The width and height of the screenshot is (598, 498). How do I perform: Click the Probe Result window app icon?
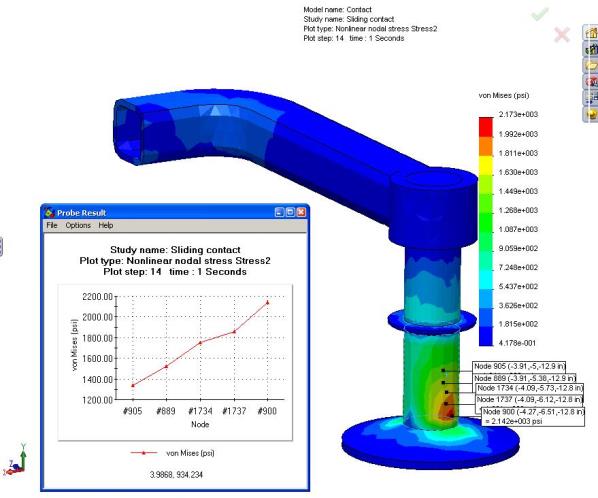(x=49, y=213)
